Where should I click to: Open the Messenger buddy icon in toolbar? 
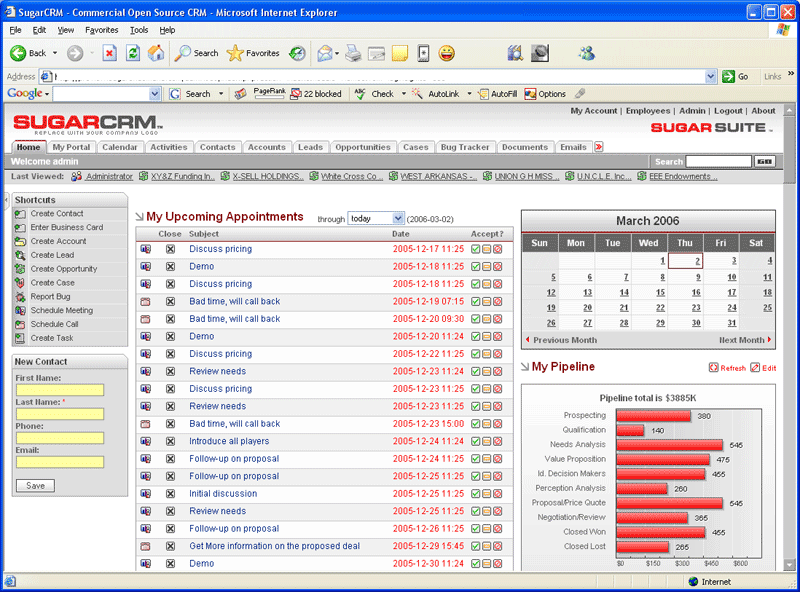tap(587, 53)
